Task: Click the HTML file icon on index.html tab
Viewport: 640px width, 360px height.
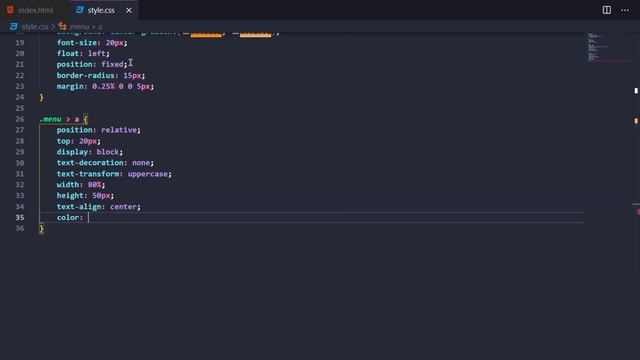Action: pyautogui.click(x=10, y=10)
